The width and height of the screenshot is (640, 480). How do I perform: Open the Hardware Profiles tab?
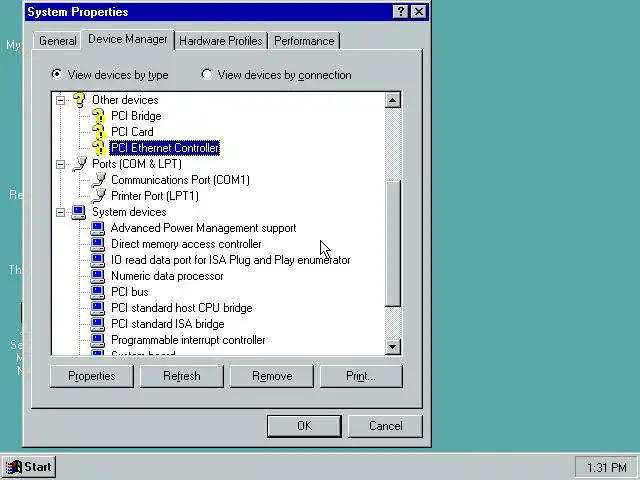[x=221, y=41]
